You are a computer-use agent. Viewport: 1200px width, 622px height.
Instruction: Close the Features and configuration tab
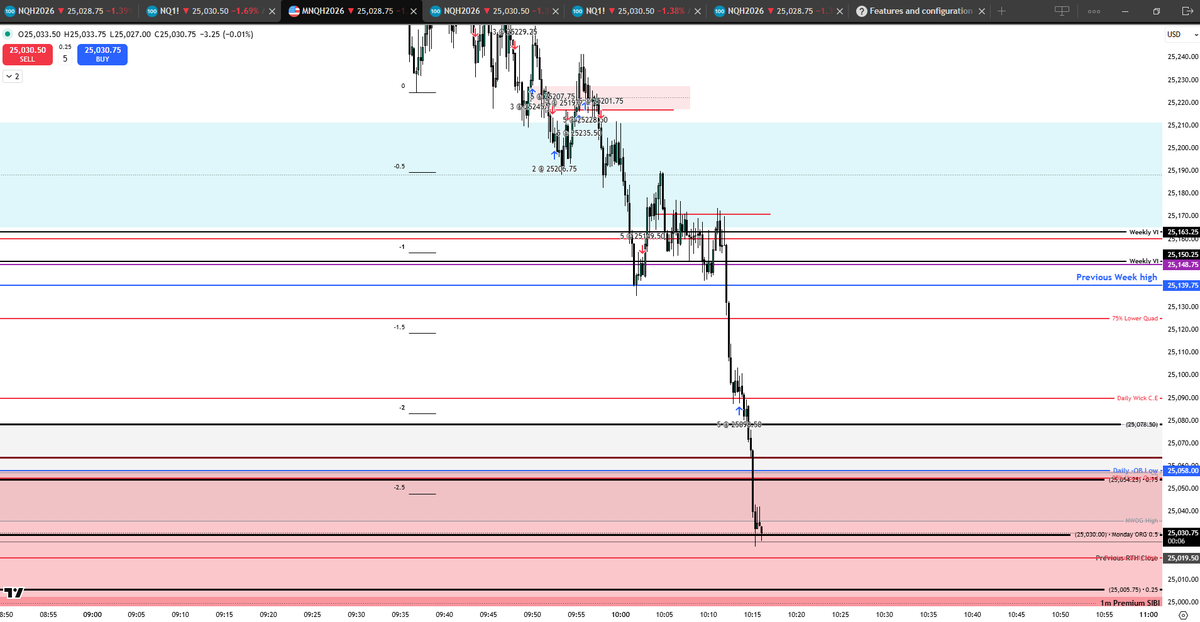(x=981, y=11)
